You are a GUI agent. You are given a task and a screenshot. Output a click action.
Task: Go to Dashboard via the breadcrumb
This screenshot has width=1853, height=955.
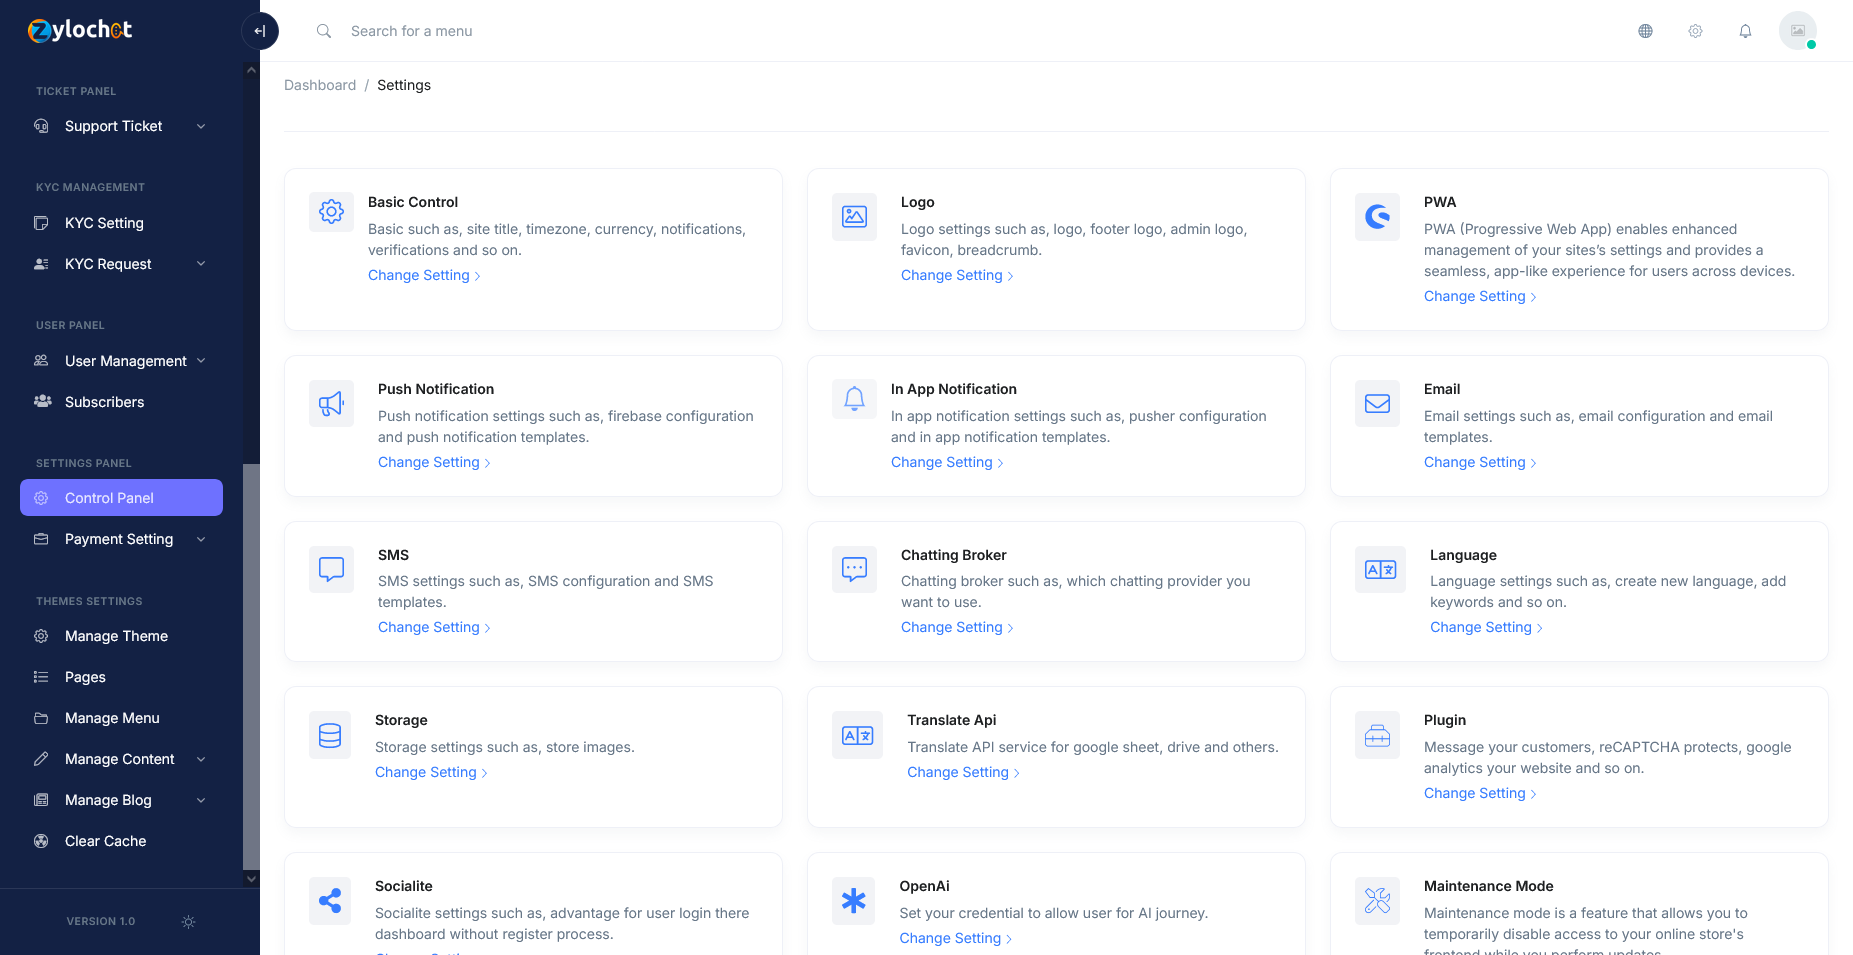click(320, 85)
